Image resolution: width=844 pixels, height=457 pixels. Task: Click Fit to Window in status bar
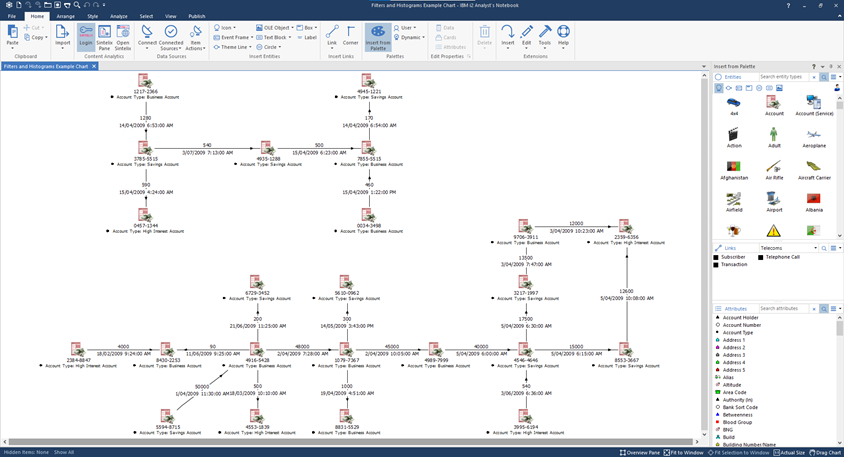click(x=683, y=452)
